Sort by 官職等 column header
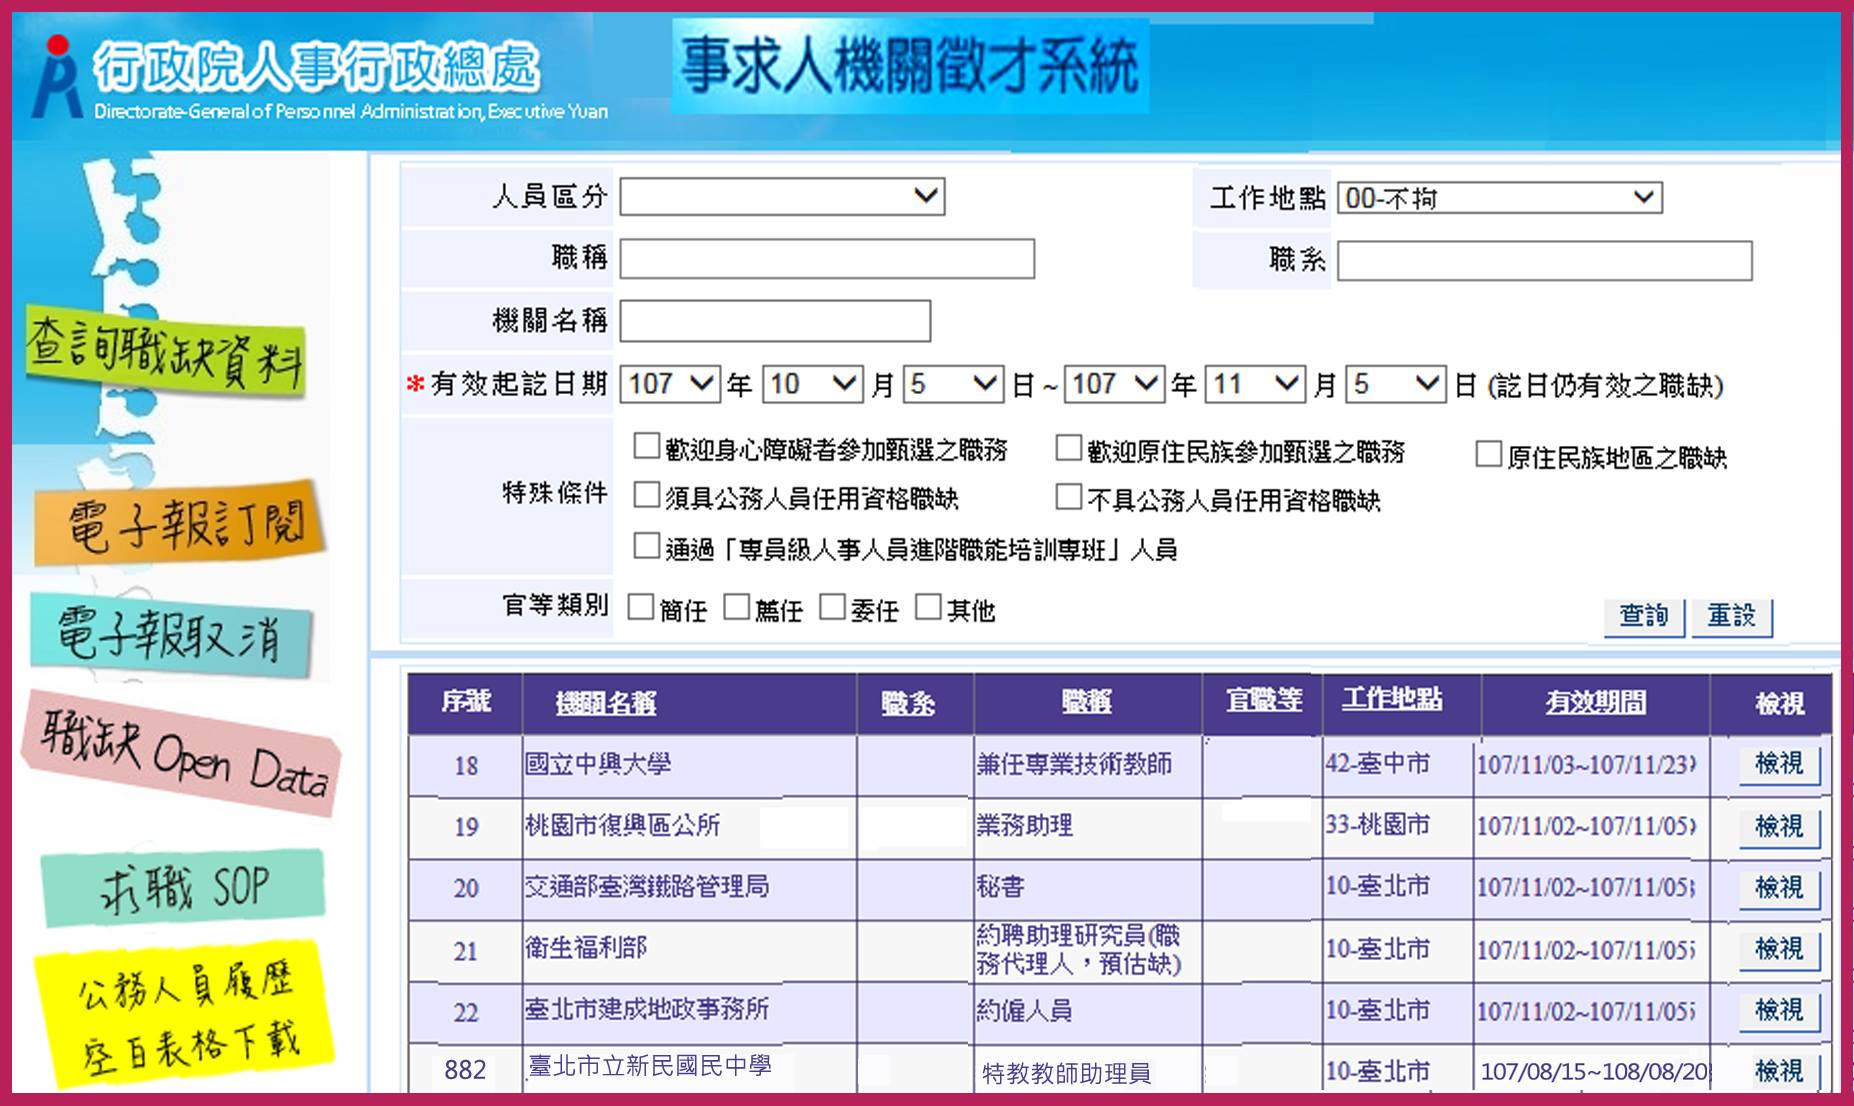The width and height of the screenshot is (1854, 1106). [x=1264, y=700]
